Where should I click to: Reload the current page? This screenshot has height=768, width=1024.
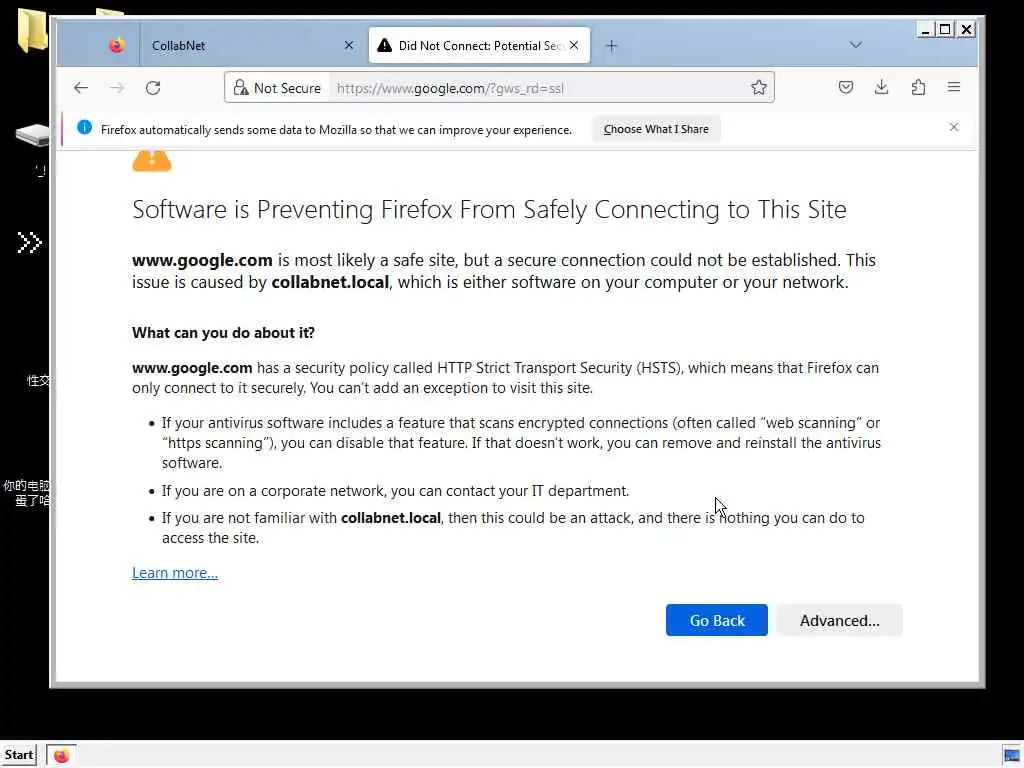(153, 88)
